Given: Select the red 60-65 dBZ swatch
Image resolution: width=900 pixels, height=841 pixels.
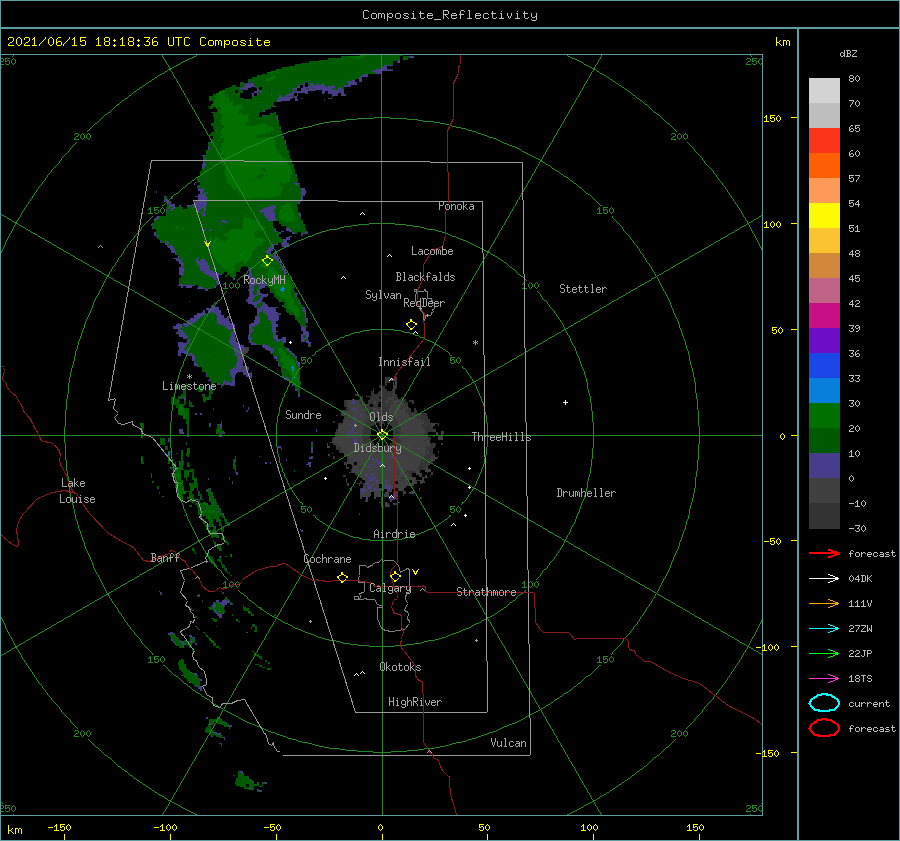Looking at the screenshot, I should point(824,141).
